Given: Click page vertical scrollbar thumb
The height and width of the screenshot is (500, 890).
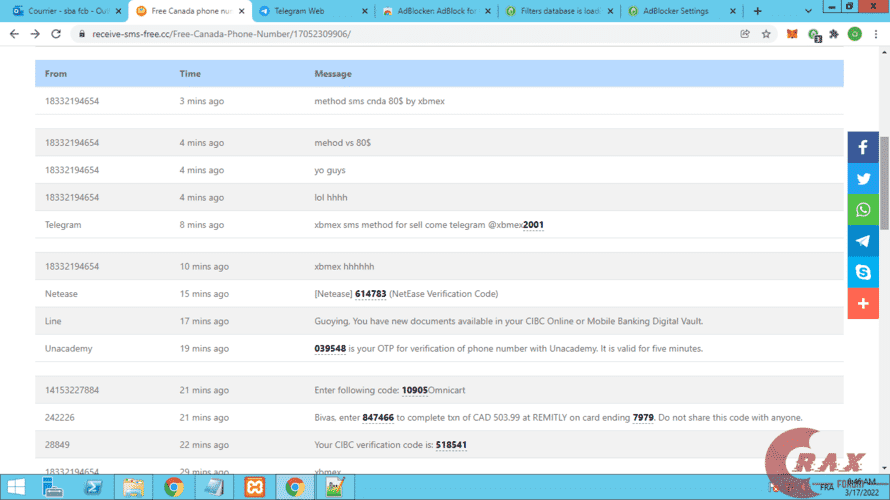Looking at the screenshot, I should point(884,183).
